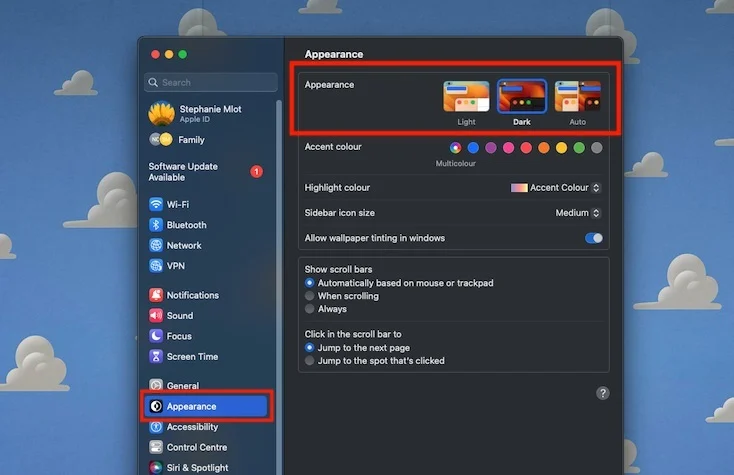The width and height of the screenshot is (734, 475).
Task: Click the Family avatars icon
Action: (161, 139)
